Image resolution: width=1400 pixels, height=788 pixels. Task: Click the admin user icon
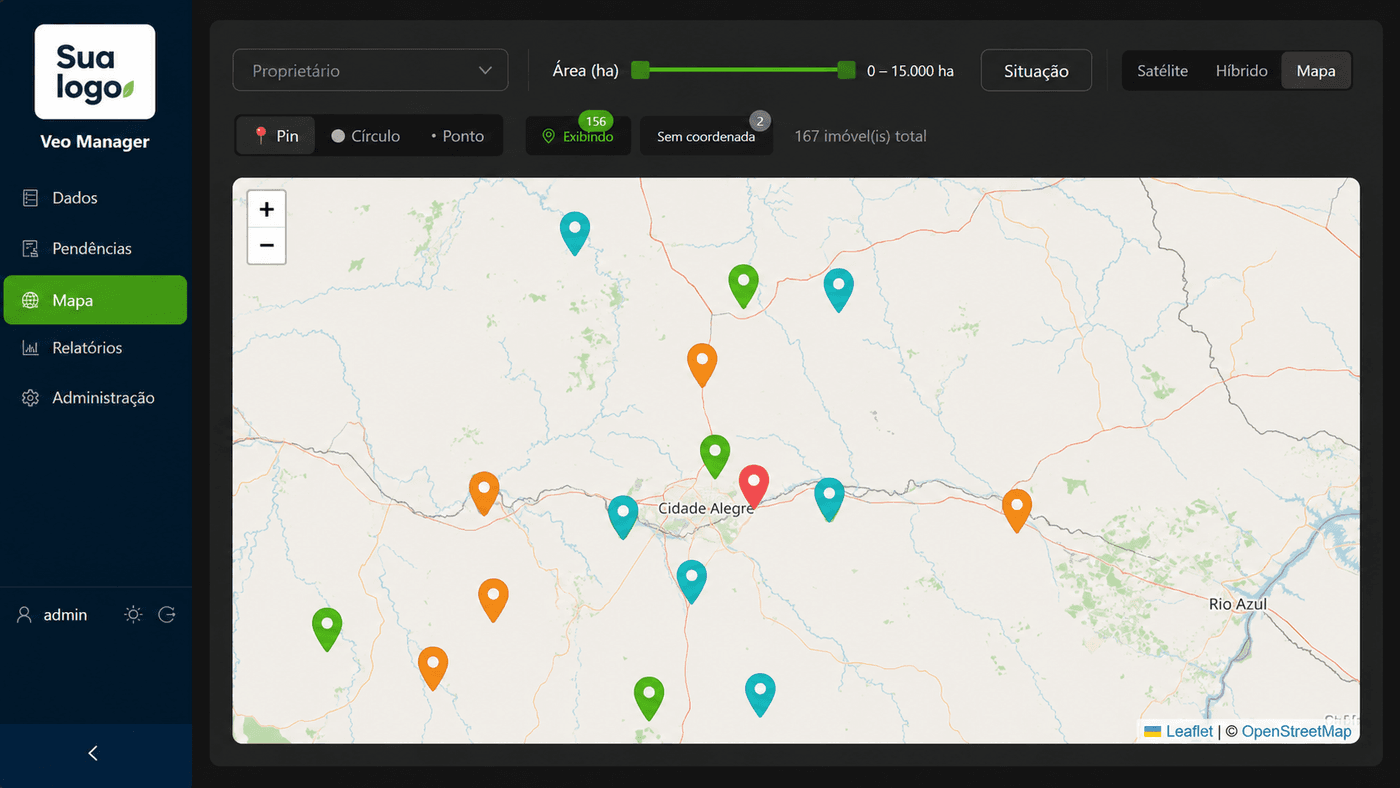pyautogui.click(x=25, y=615)
